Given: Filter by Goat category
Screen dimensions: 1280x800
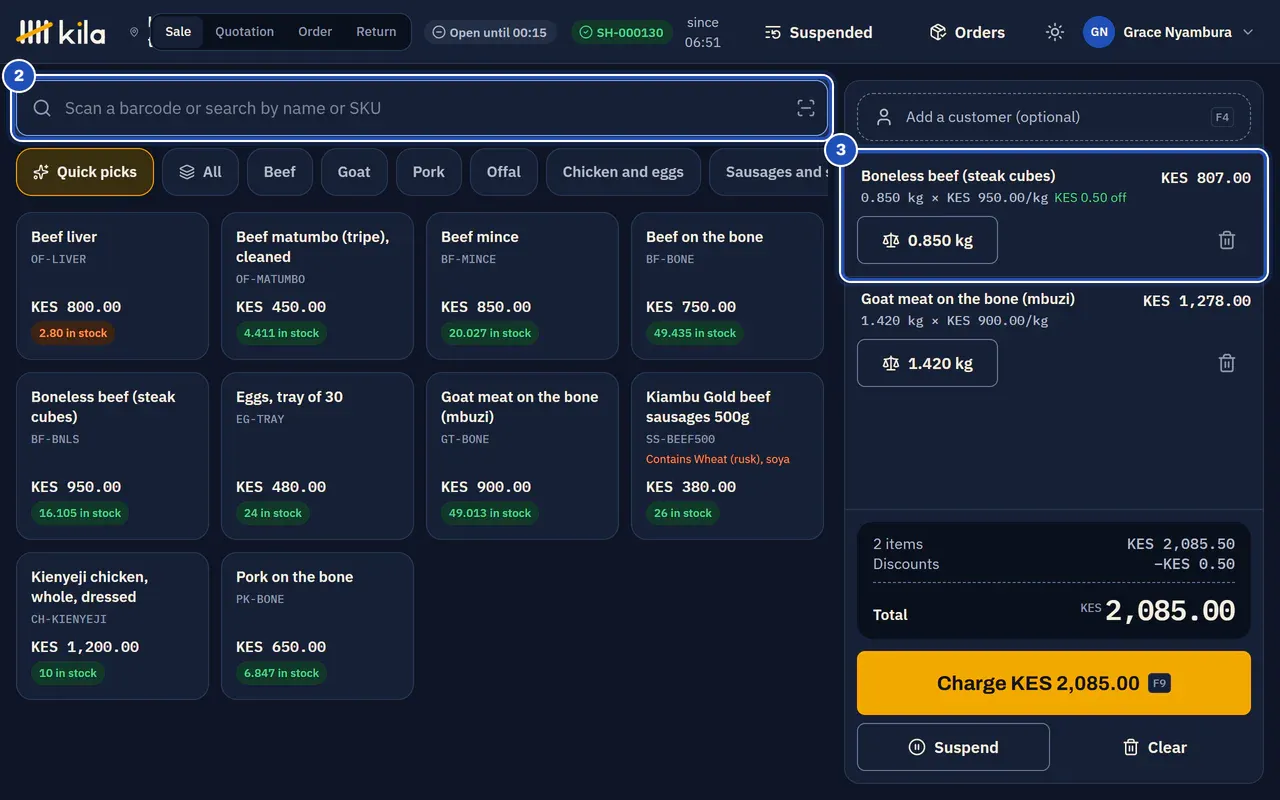Looking at the screenshot, I should click(354, 172).
